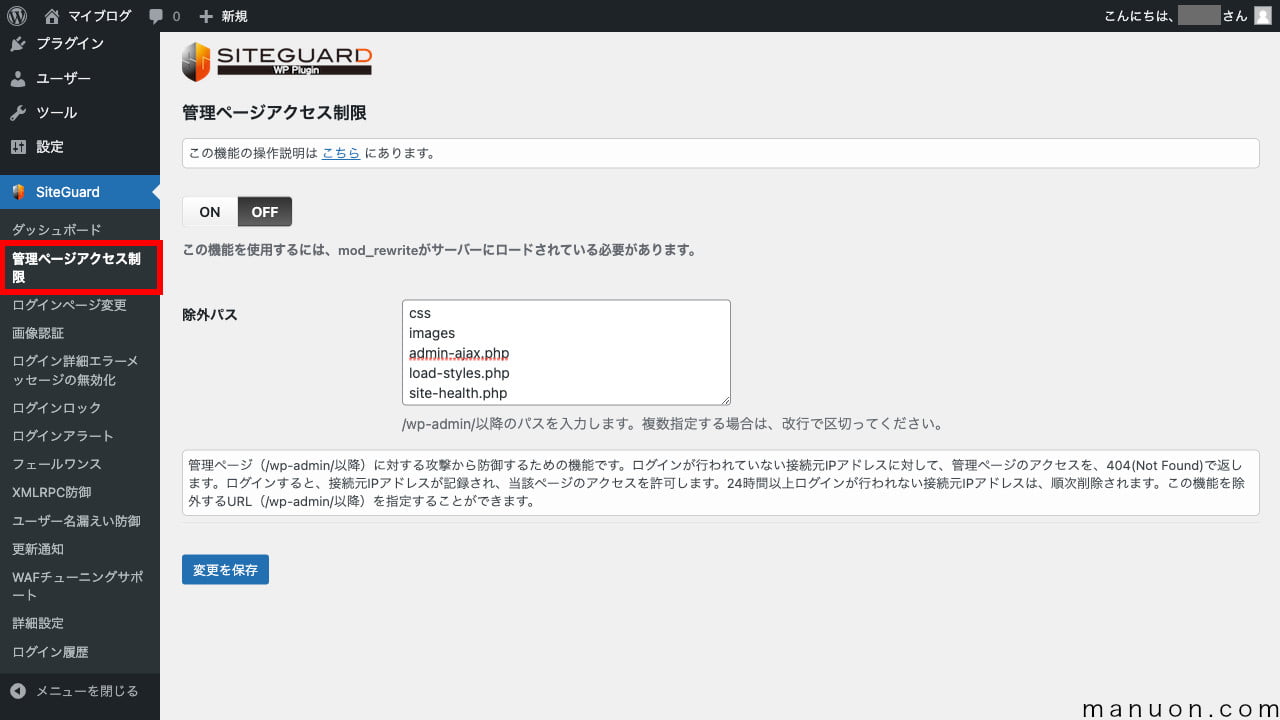Click the SiteGuard WP Plugin logo

(x=277, y=61)
